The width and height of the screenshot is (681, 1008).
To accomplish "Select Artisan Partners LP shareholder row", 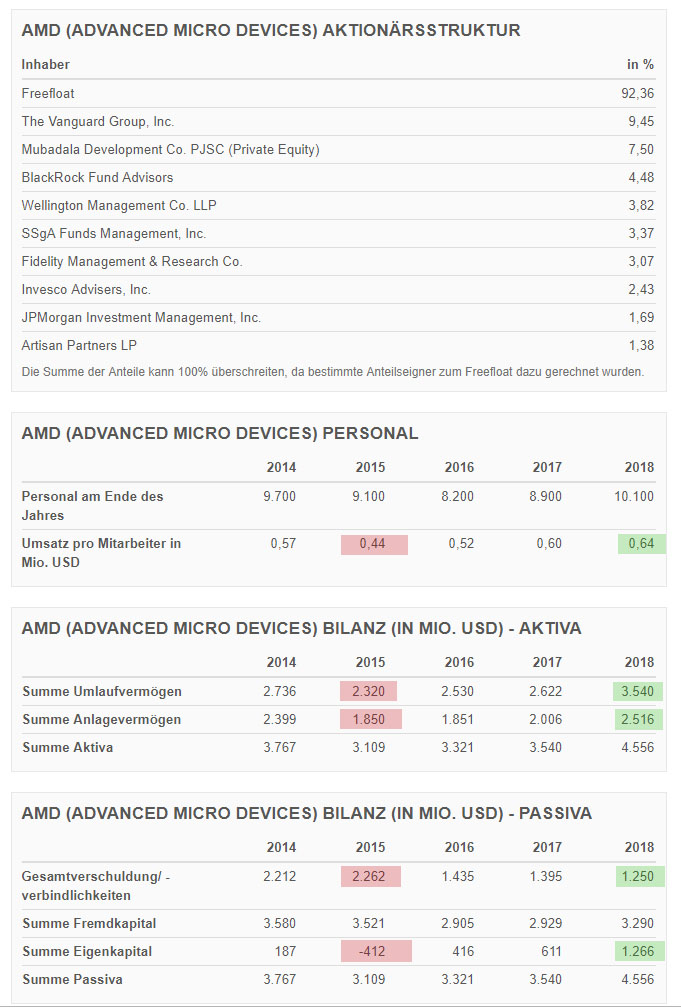I will tap(79, 345).
